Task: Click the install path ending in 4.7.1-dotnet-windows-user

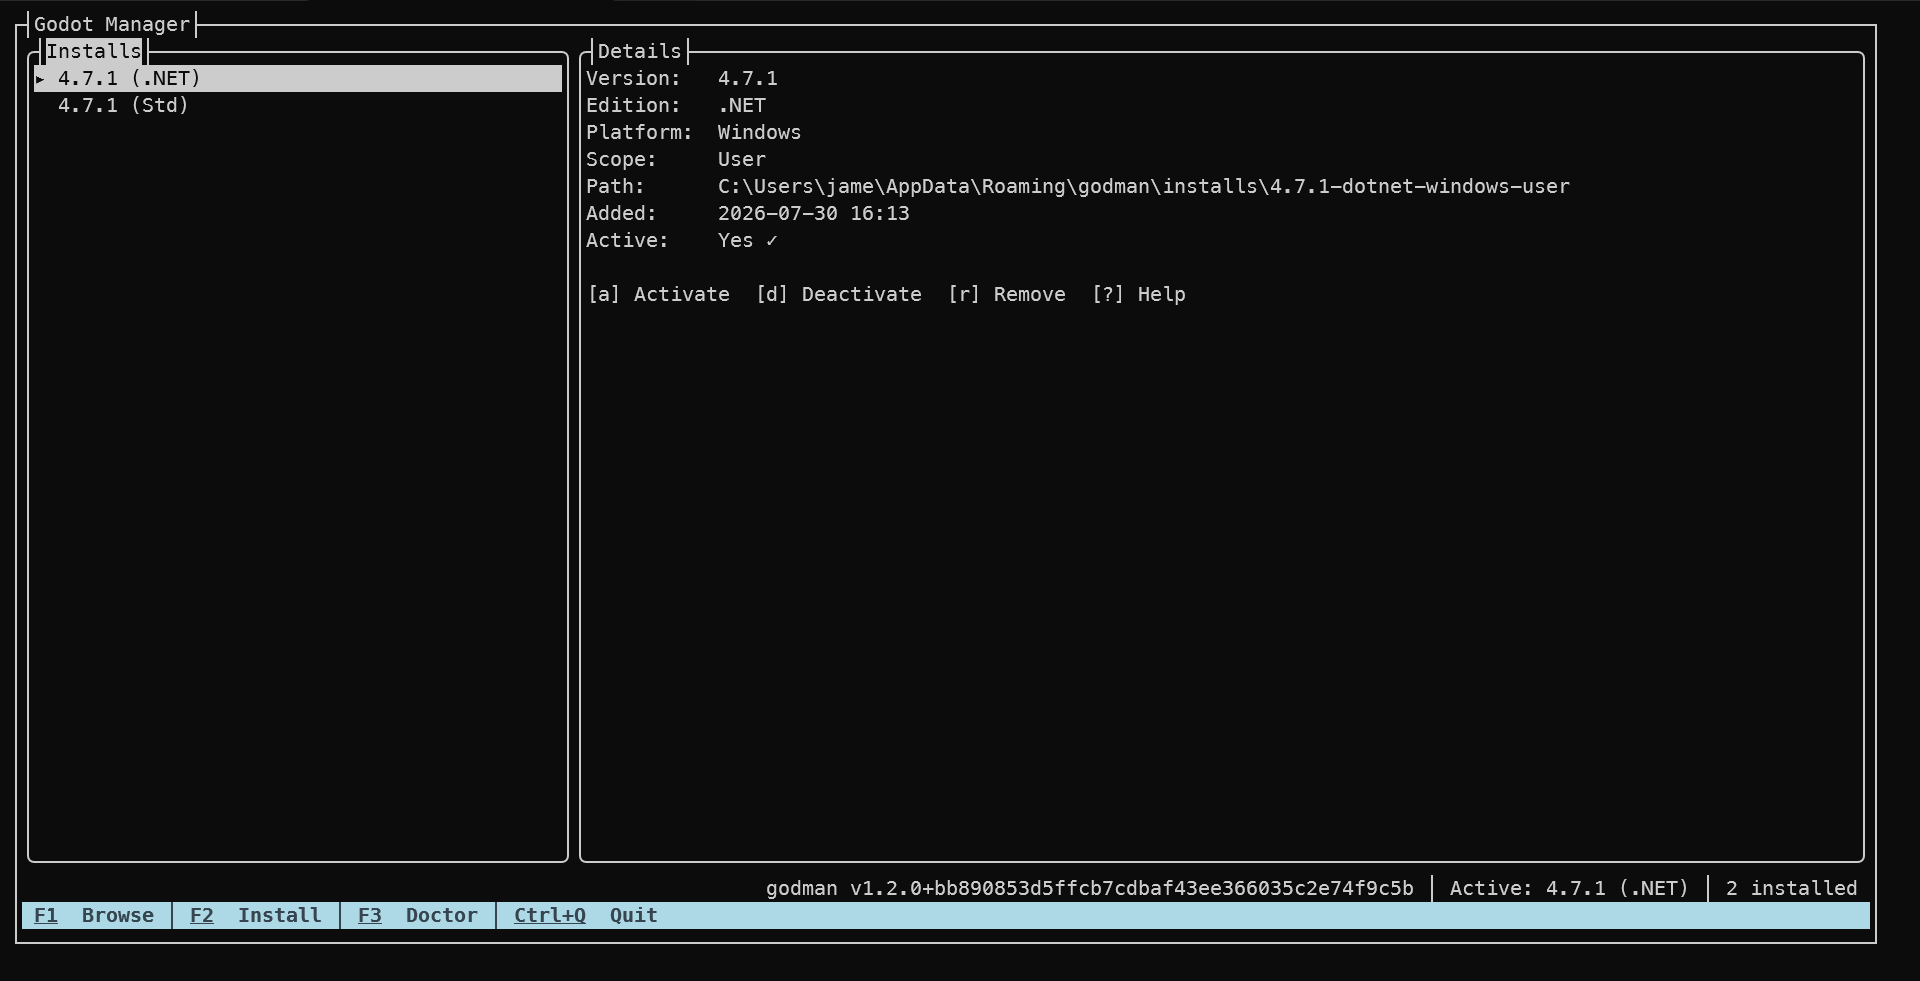Action: (x=1144, y=186)
